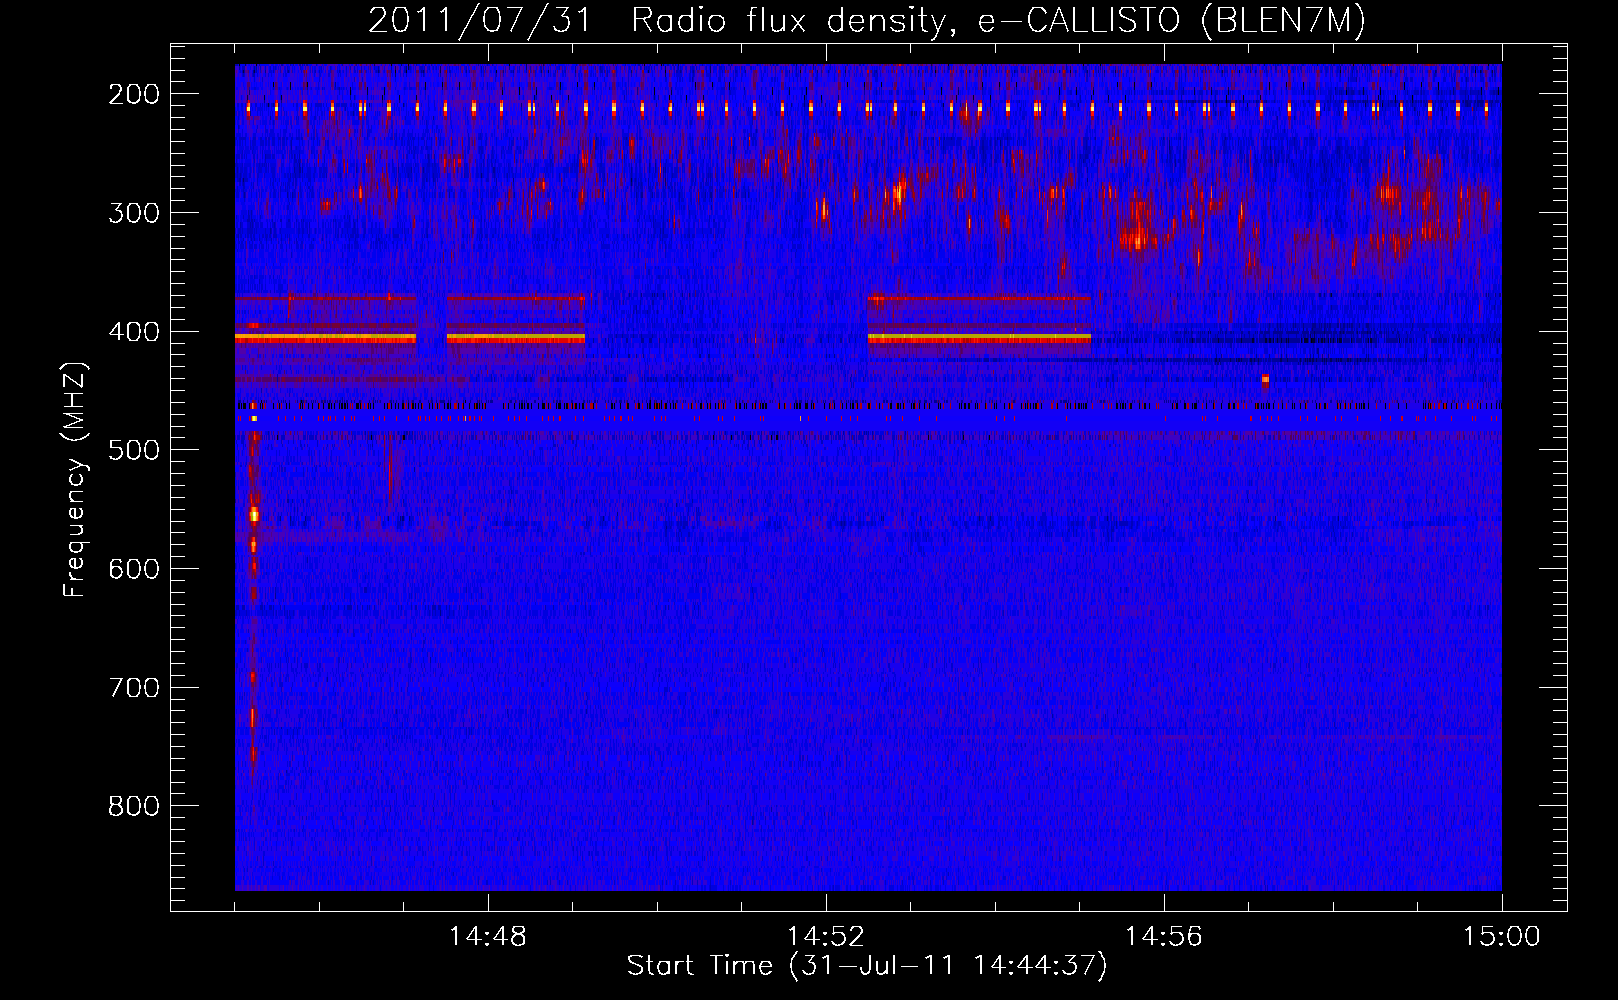Click the 500 frequency tick label

click(133, 450)
